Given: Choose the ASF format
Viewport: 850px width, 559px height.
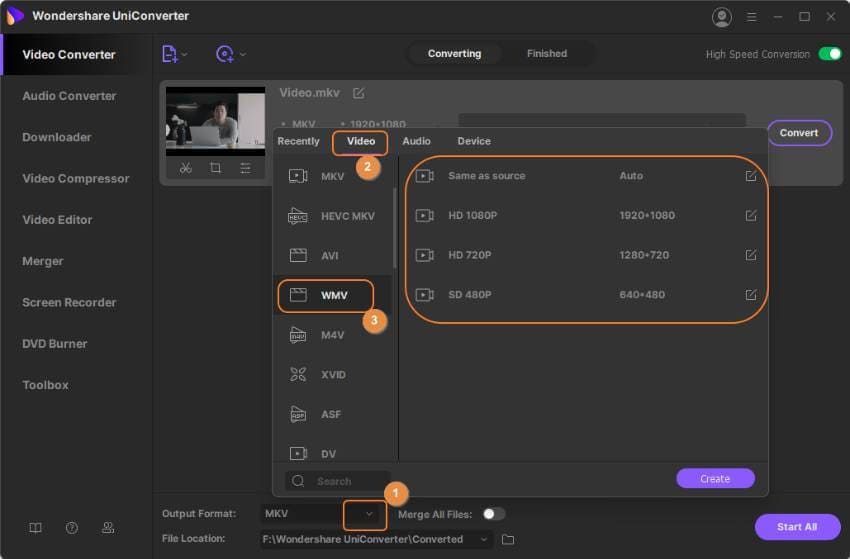Looking at the screenshot, I should click(332, 414).
